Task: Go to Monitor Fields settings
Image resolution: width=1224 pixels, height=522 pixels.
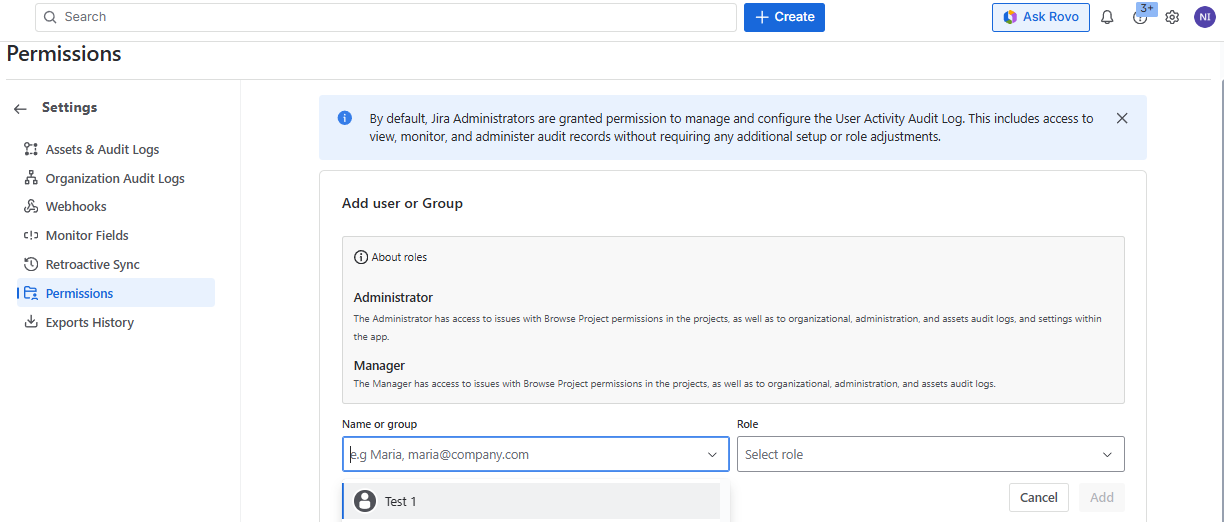Action: point(115,236)
